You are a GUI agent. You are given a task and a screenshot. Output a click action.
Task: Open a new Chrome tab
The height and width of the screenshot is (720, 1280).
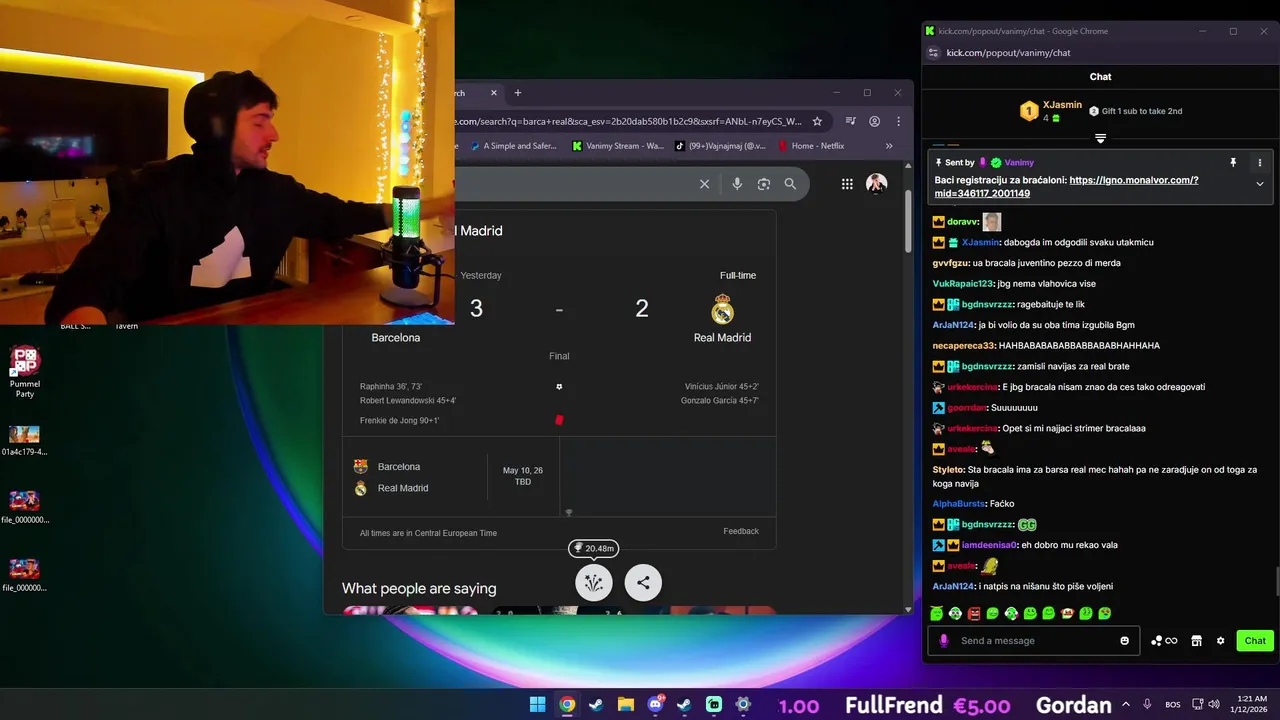point(517,93)
